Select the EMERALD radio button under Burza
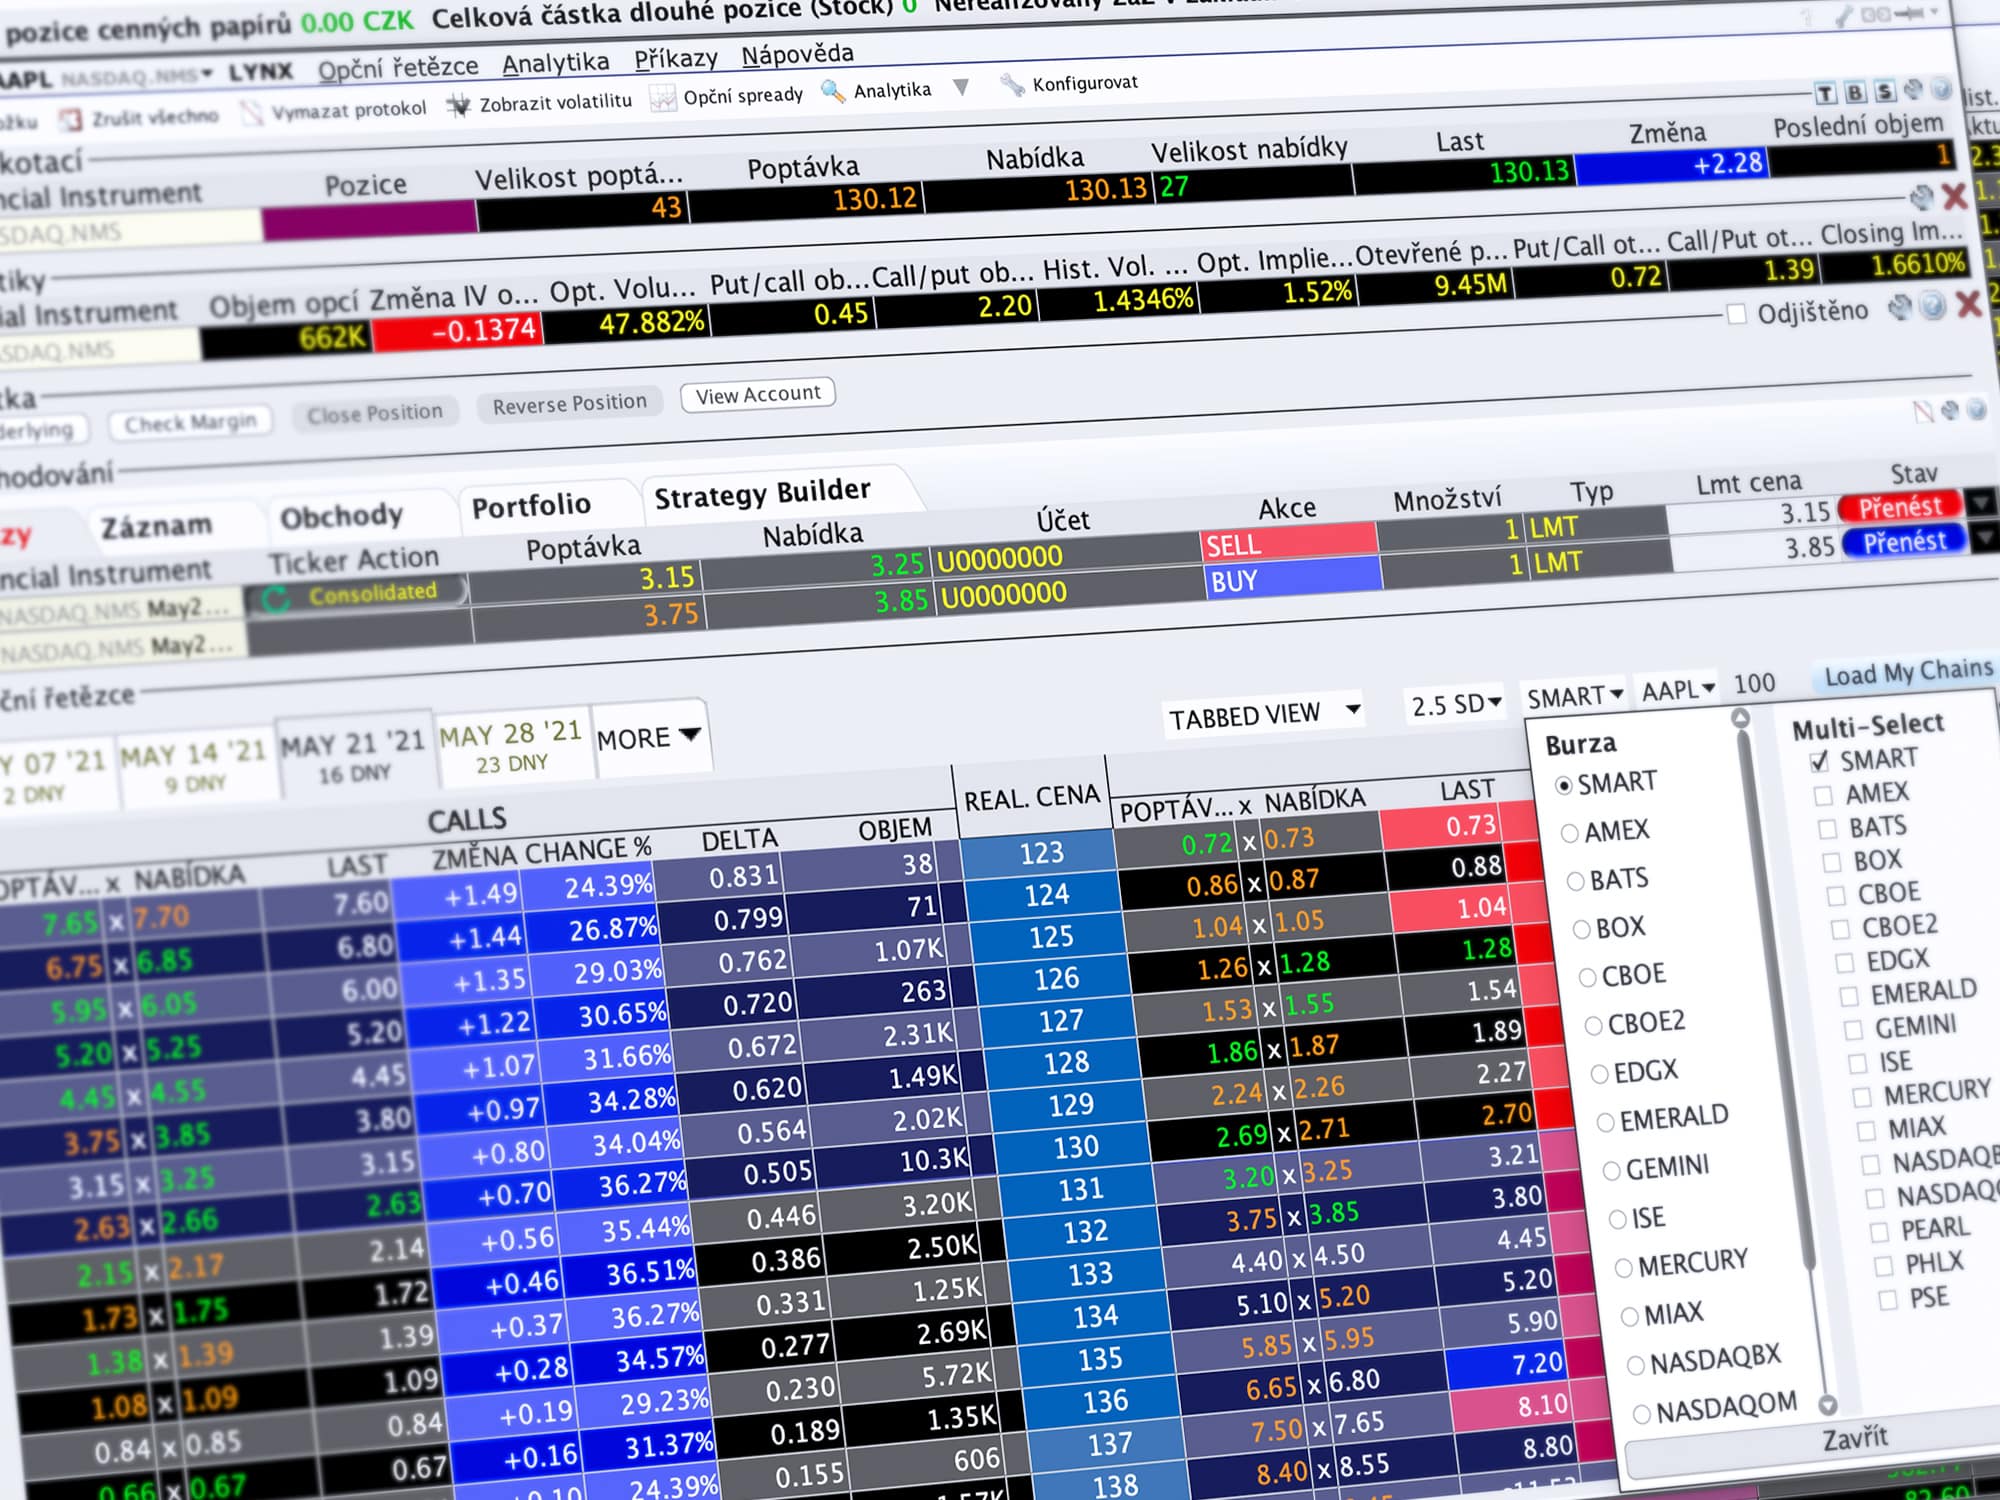Viewport: 2000px width, 1500px height. point(1605,1122)
